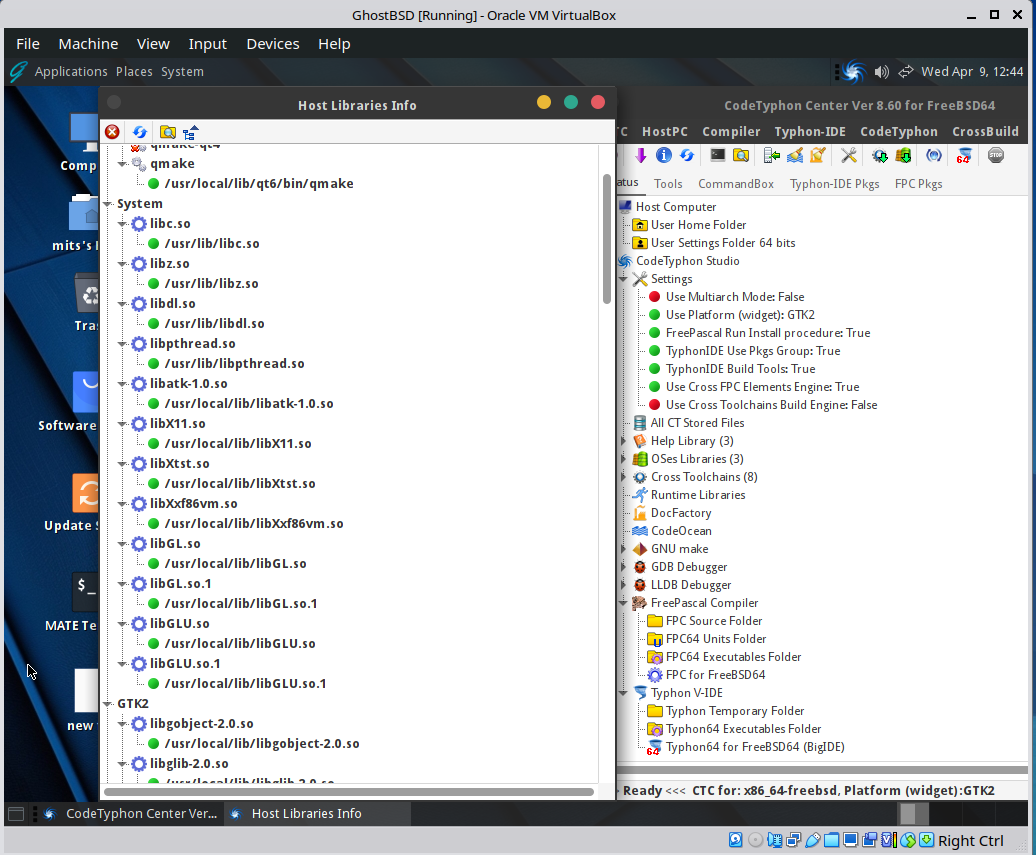Screen dimensions: 1036x855
Task: Collapse the GTK2 group in the libraries tree
Action: (108, 704)
